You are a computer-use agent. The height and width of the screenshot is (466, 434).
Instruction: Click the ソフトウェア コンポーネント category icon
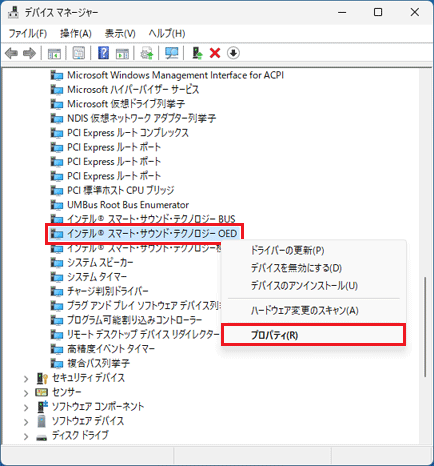pos(42,407)
